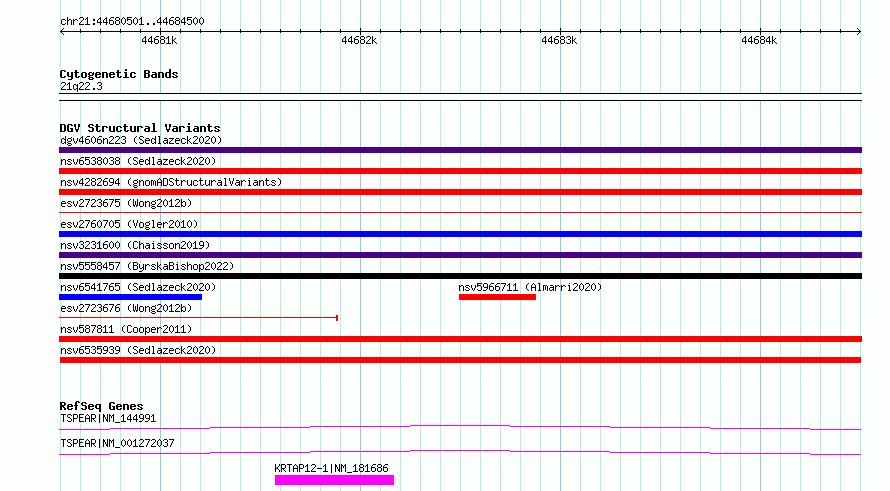This screenshot has height=491, width=890.
Task: Click the Cytogenetic Bands track title
Action: click(x=119, y=74)
